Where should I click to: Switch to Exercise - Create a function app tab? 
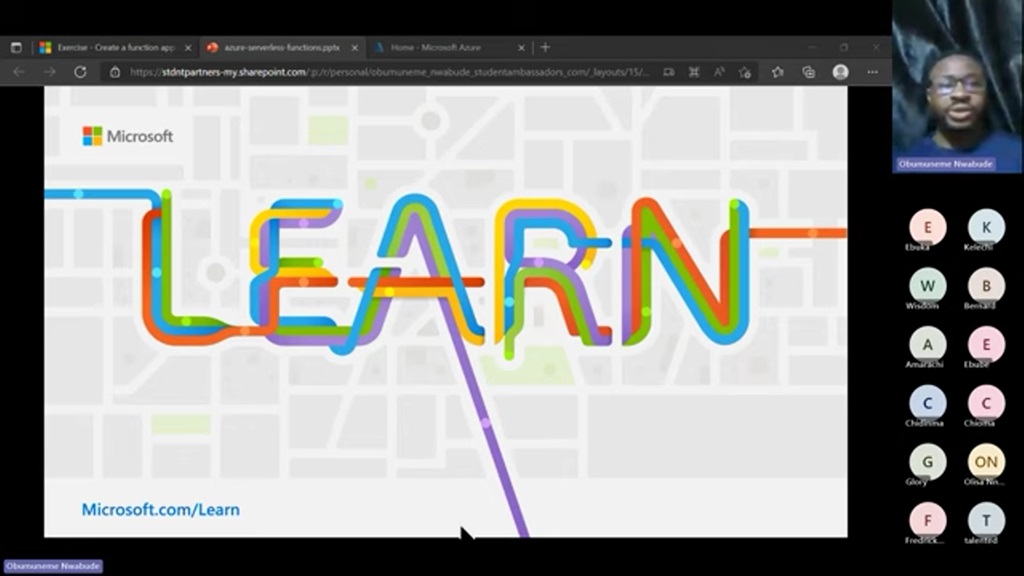coord(116,48)
